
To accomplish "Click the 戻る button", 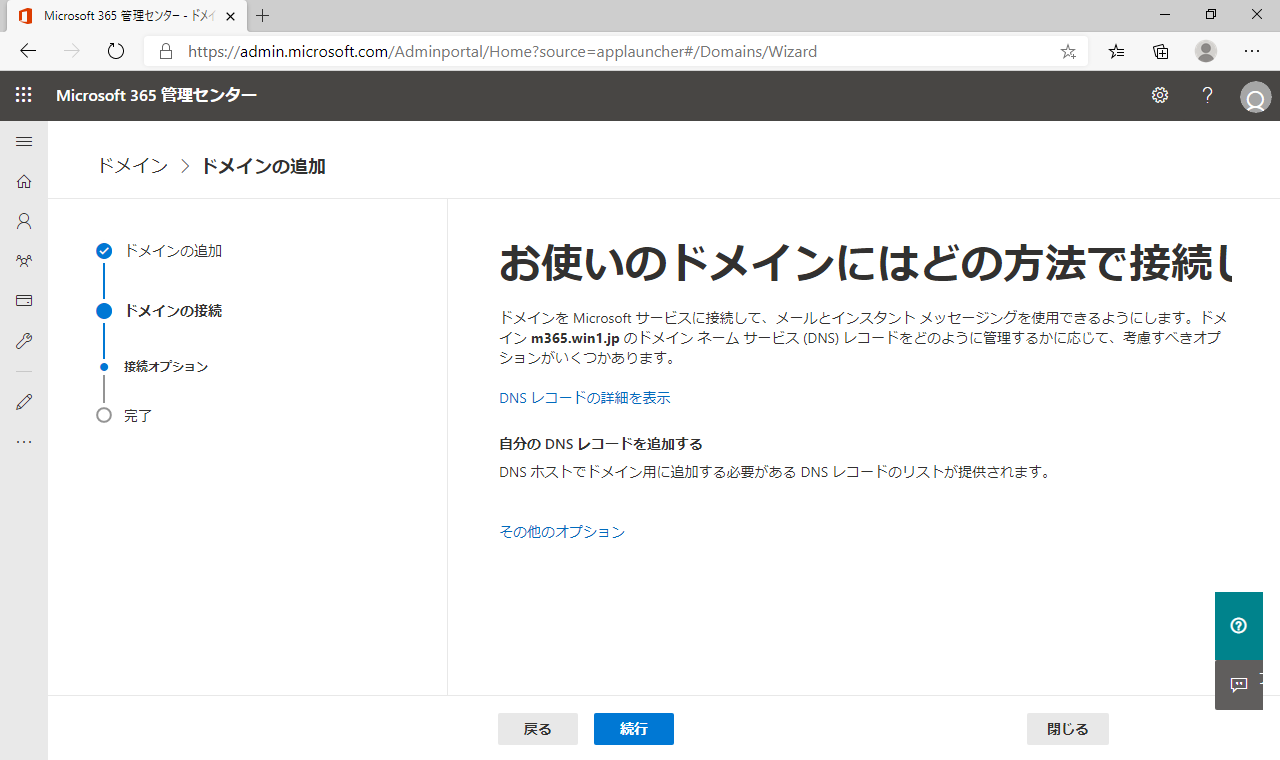I will [x=538, y=729].
